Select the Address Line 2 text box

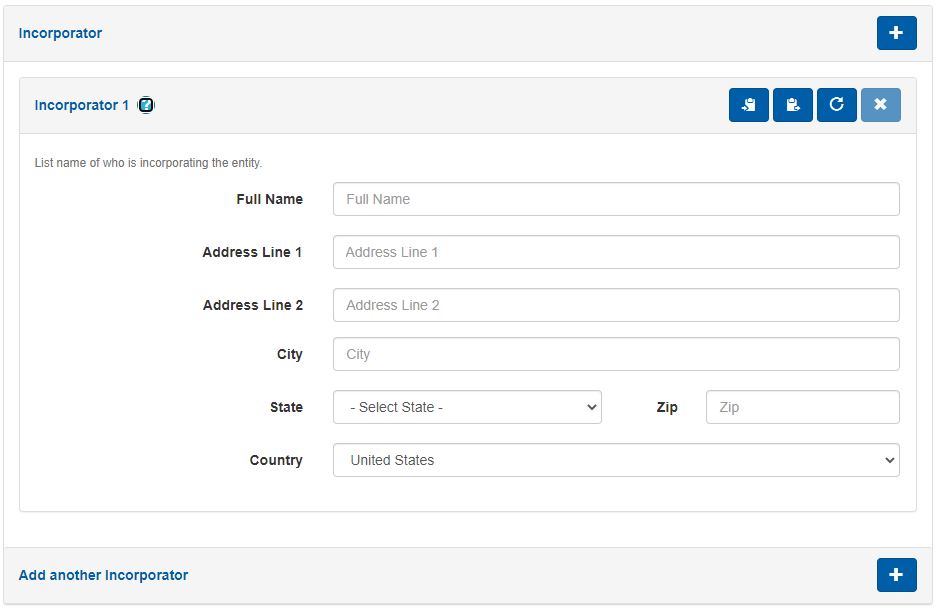point(615,305)
